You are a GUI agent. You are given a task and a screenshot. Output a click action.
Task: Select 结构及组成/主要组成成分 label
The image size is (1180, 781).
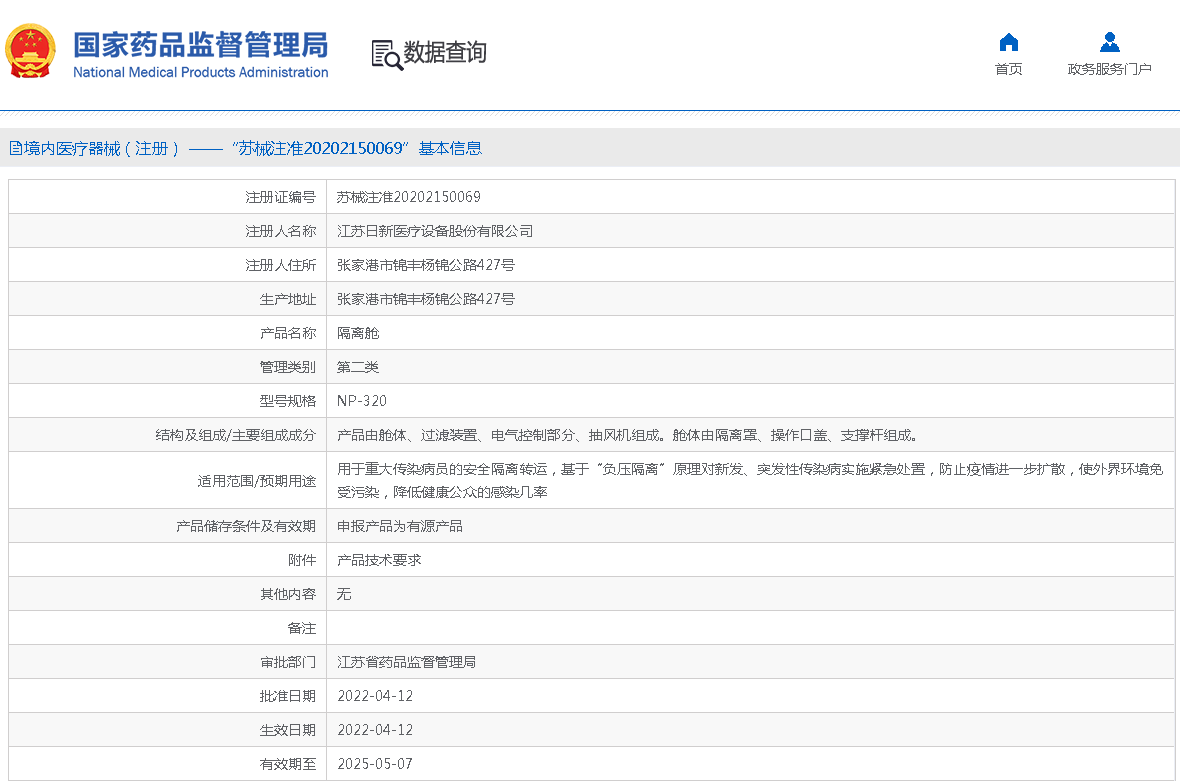(236, 435)
